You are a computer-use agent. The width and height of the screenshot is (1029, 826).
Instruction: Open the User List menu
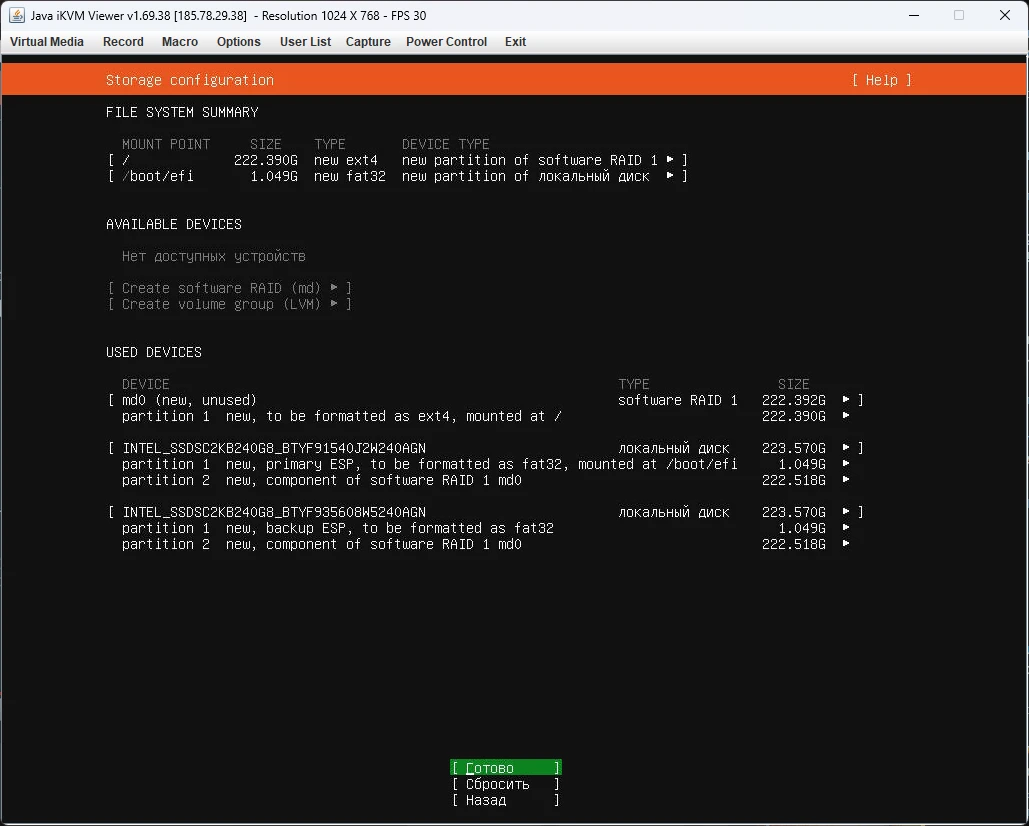[x=305, y=42]
